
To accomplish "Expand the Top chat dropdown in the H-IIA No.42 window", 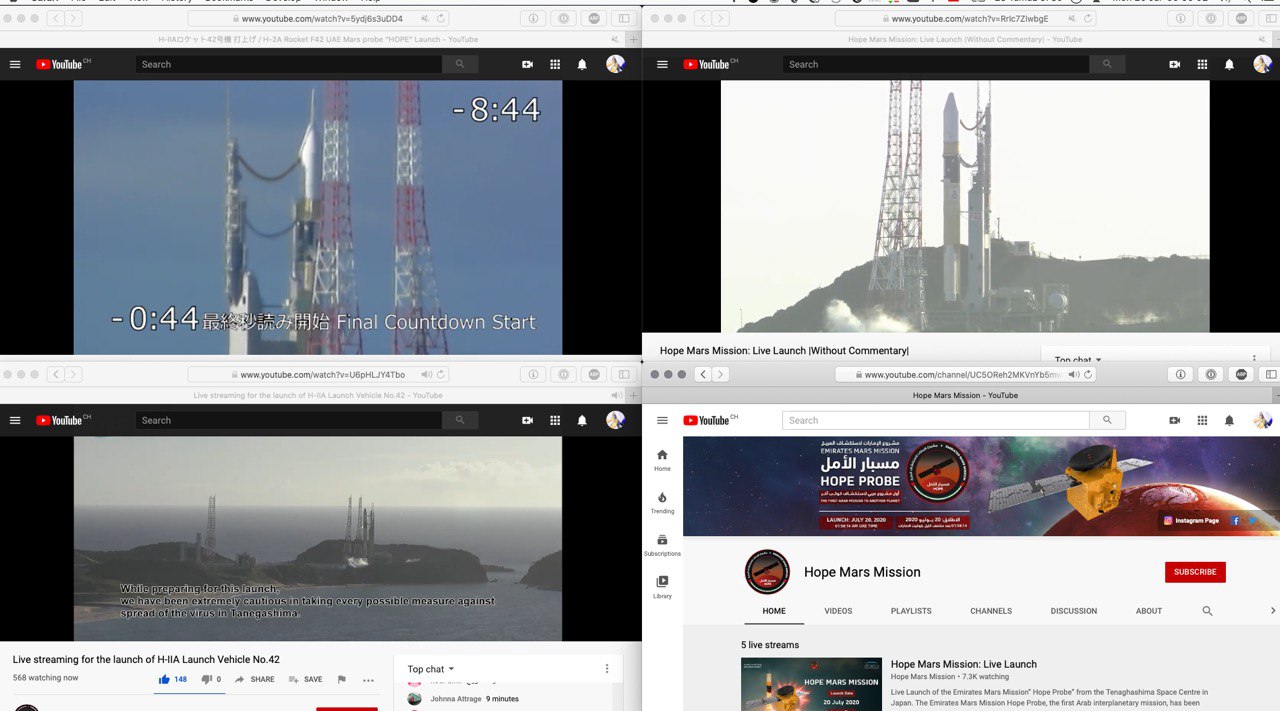I will pos(431,669).
